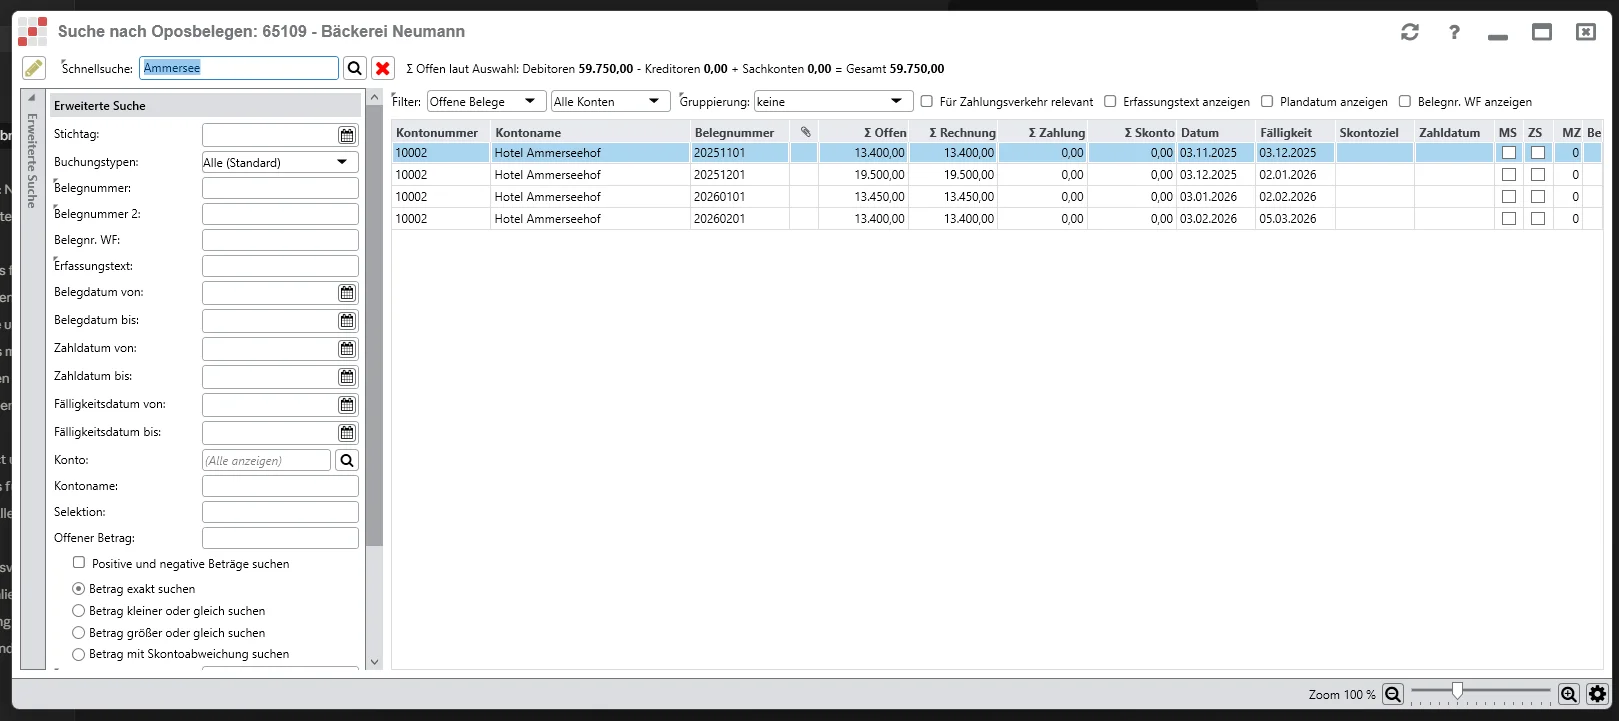Check Positive und negative Beträge suchen

79,563
